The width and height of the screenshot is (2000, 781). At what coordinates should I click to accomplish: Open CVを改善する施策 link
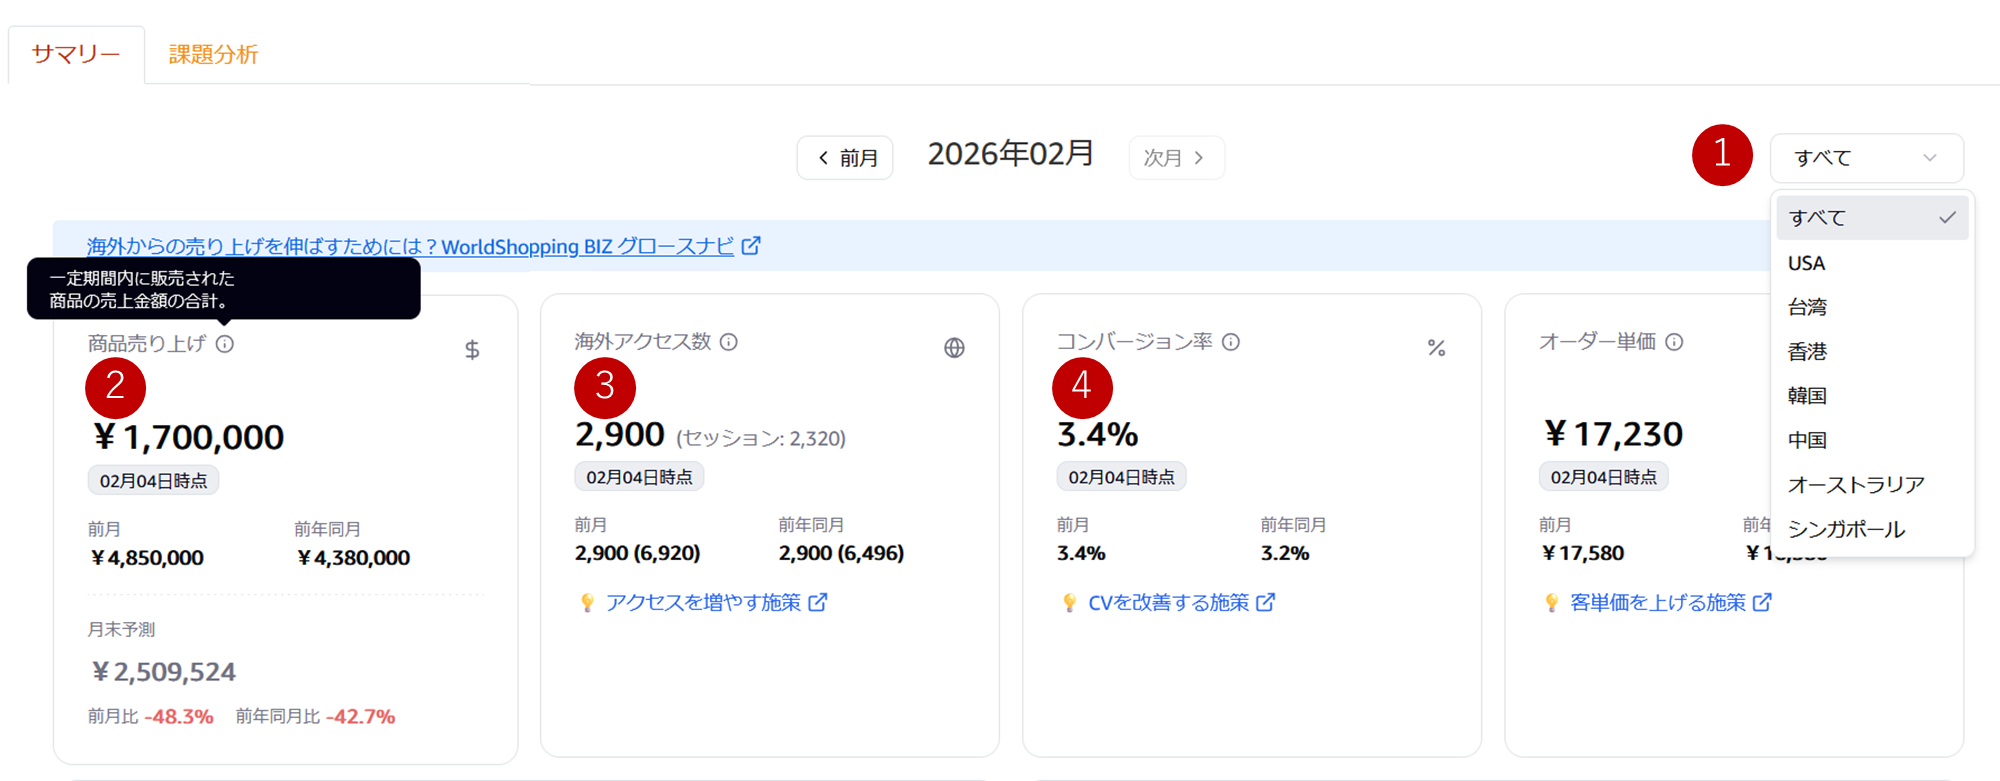click(x=1168, y=602)
